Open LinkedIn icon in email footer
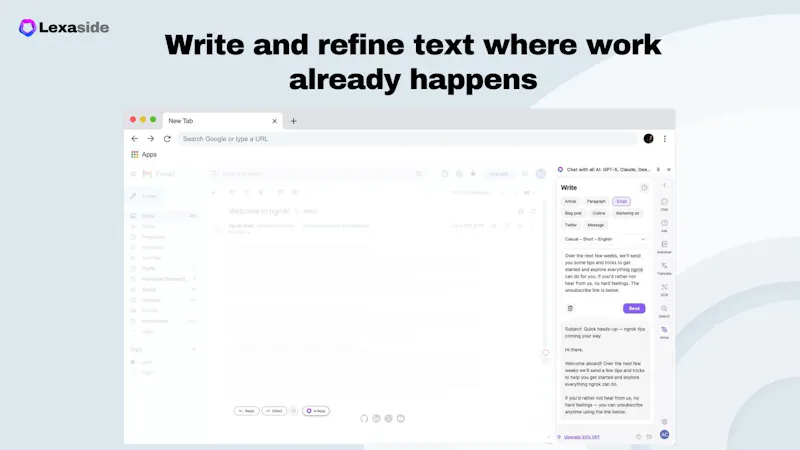Image resolution: width=800 pixels, height=450 pixels. [x=376, y=418]
